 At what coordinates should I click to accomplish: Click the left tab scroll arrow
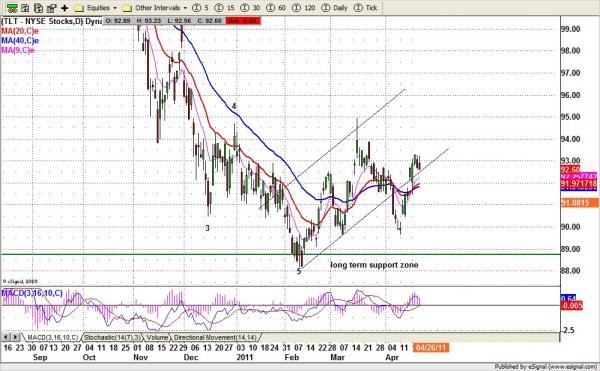pyautogui.click(x=6, y=337)
